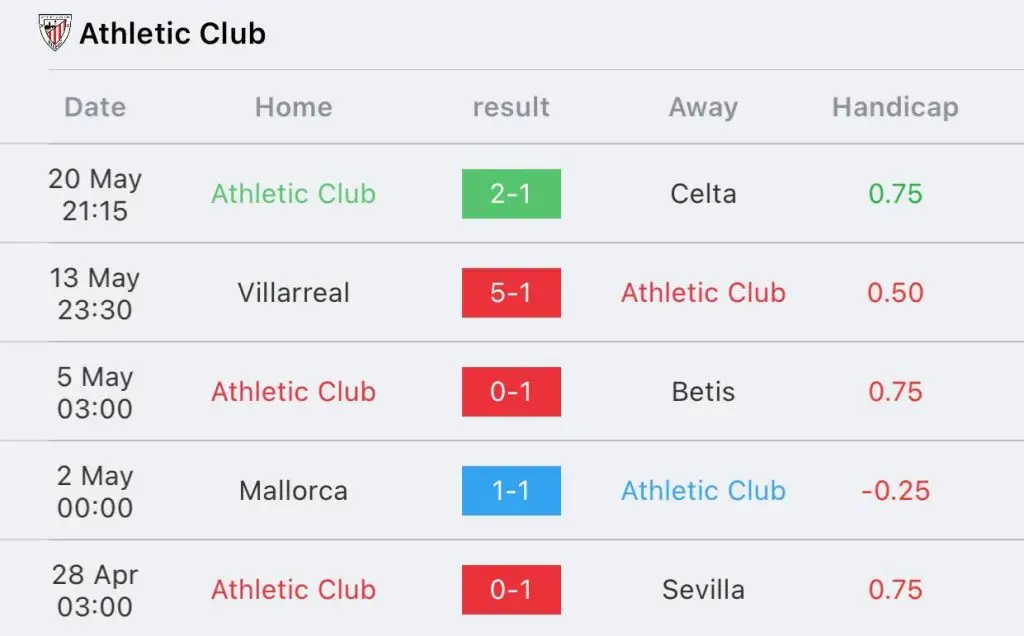Image resolution: width=1024 pixels, height=636 pixels.
Task: Open Villarreal home team link
Action: tap(293, 293)
